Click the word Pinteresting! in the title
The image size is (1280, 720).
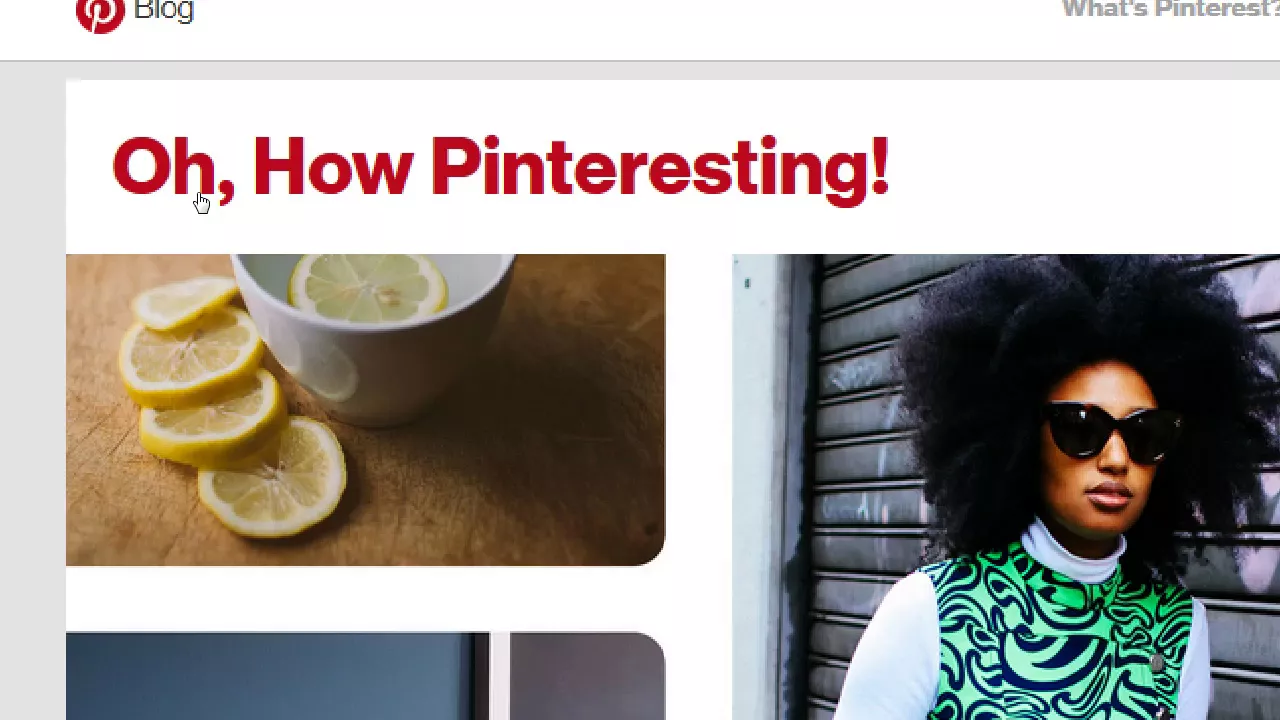tap(660, 170)
